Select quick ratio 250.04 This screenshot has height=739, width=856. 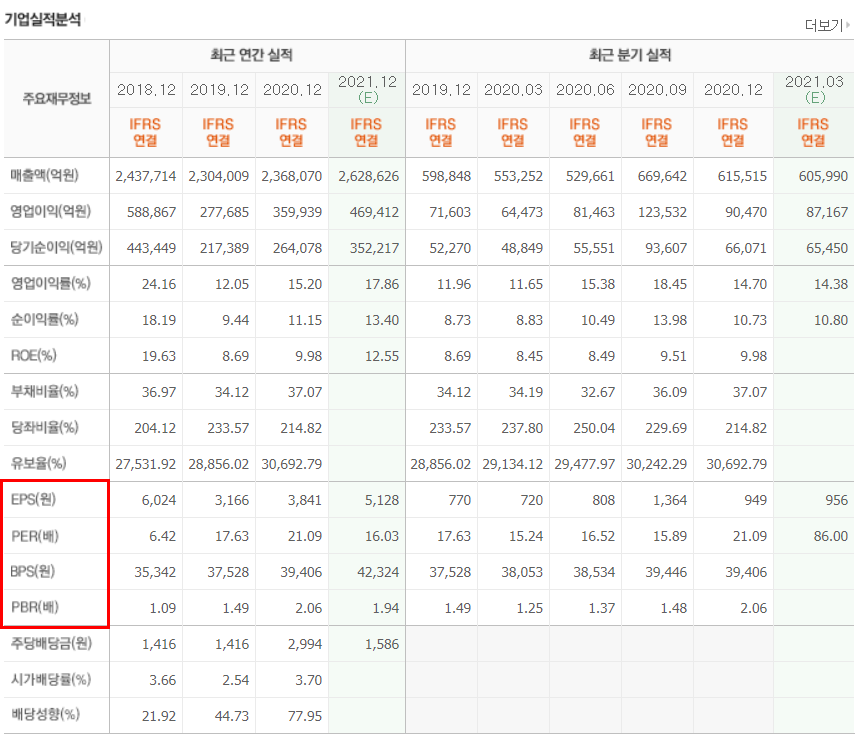click(x=594, y=428)
